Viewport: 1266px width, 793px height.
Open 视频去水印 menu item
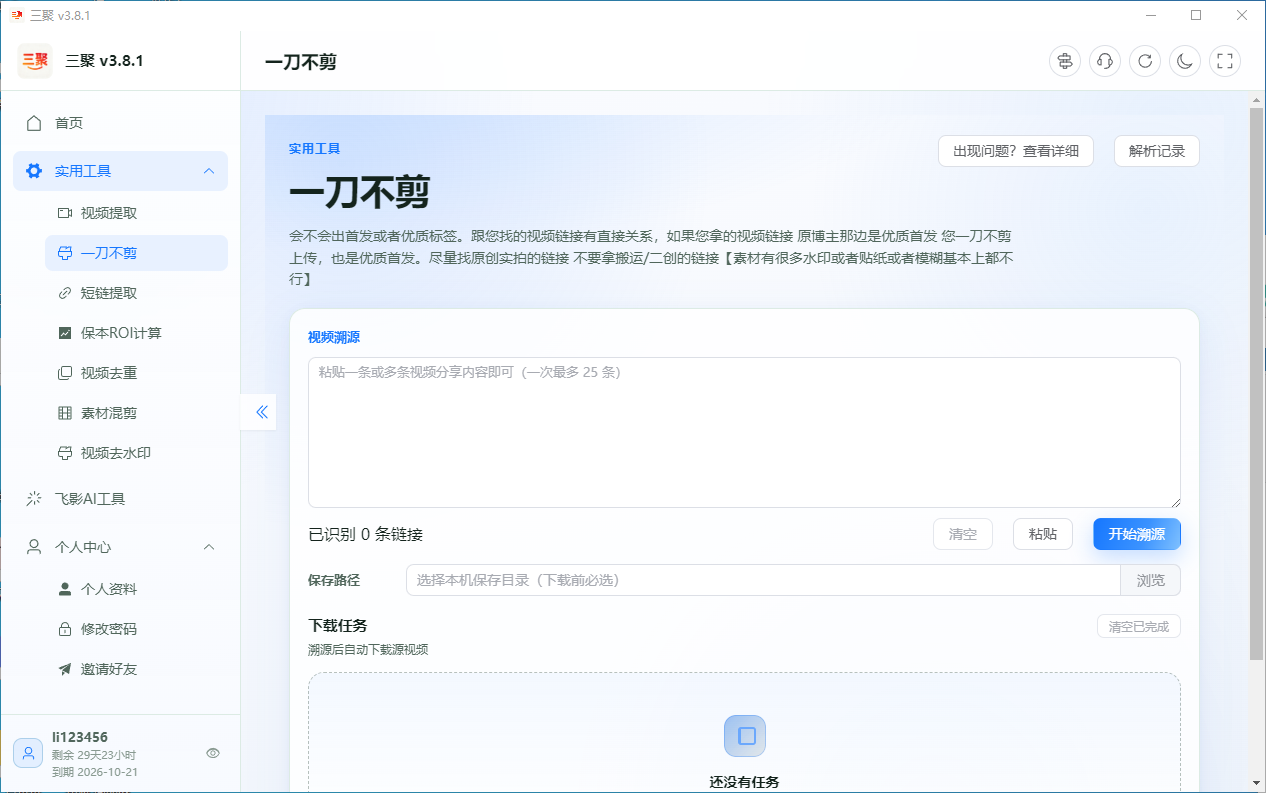click(x=136, y=453)
